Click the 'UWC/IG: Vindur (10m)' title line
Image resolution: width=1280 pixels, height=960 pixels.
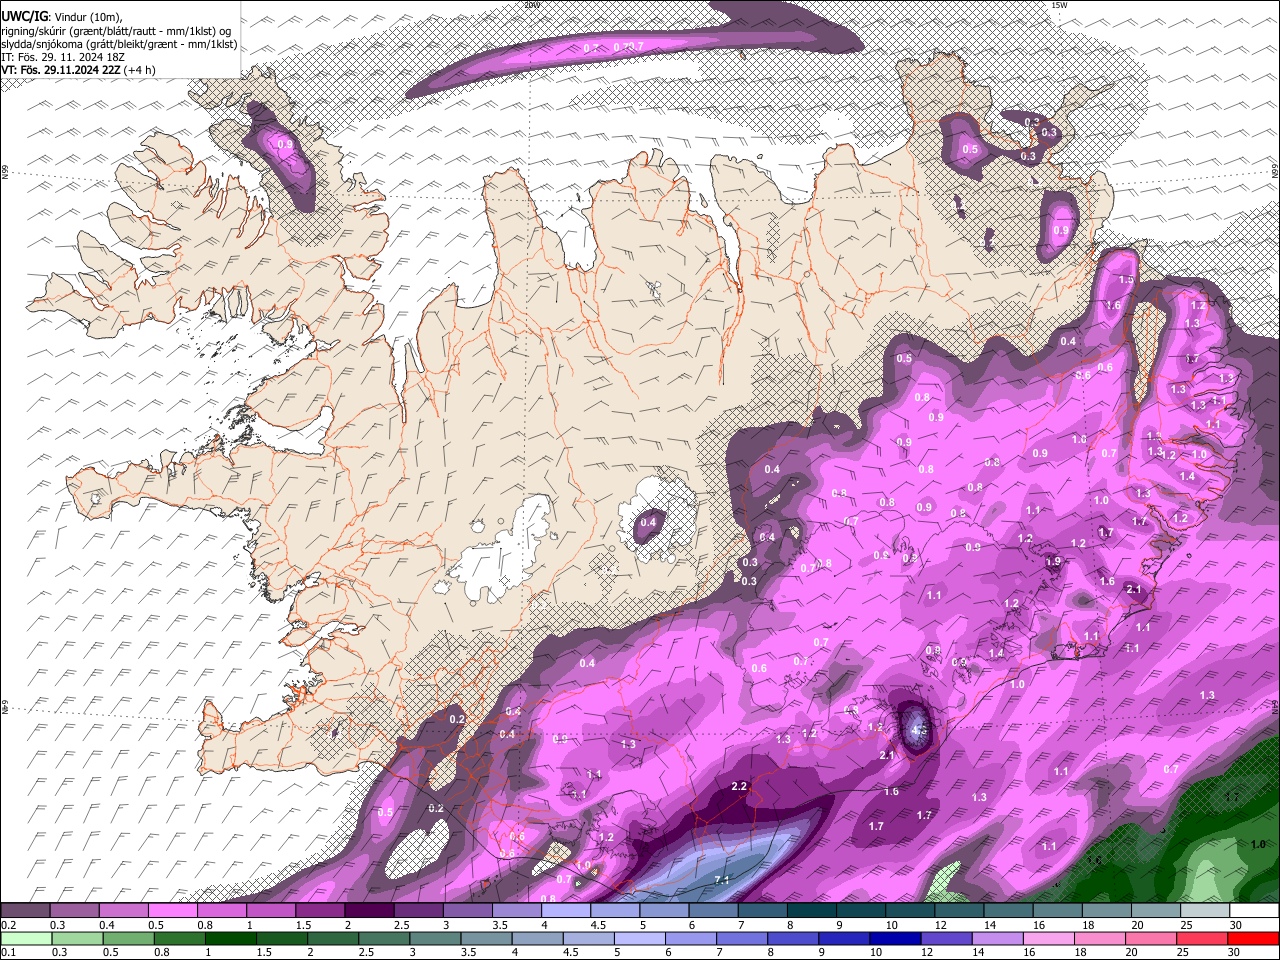[61, 16]
